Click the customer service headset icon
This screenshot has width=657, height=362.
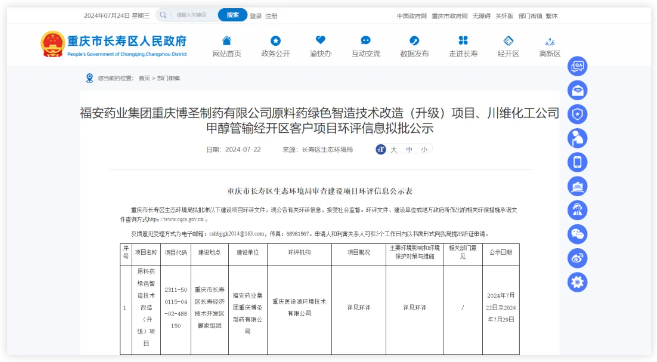(x=577, y=210)
